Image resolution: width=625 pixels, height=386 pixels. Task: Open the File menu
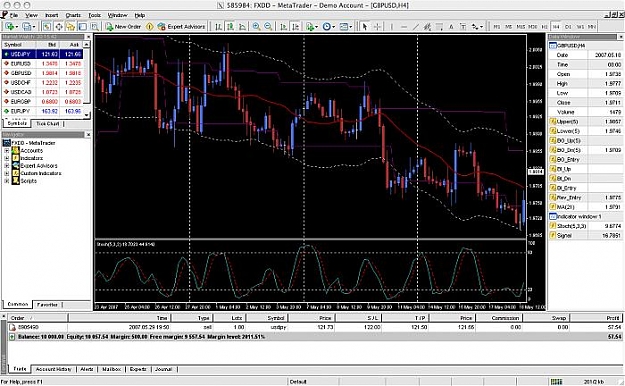14,15
